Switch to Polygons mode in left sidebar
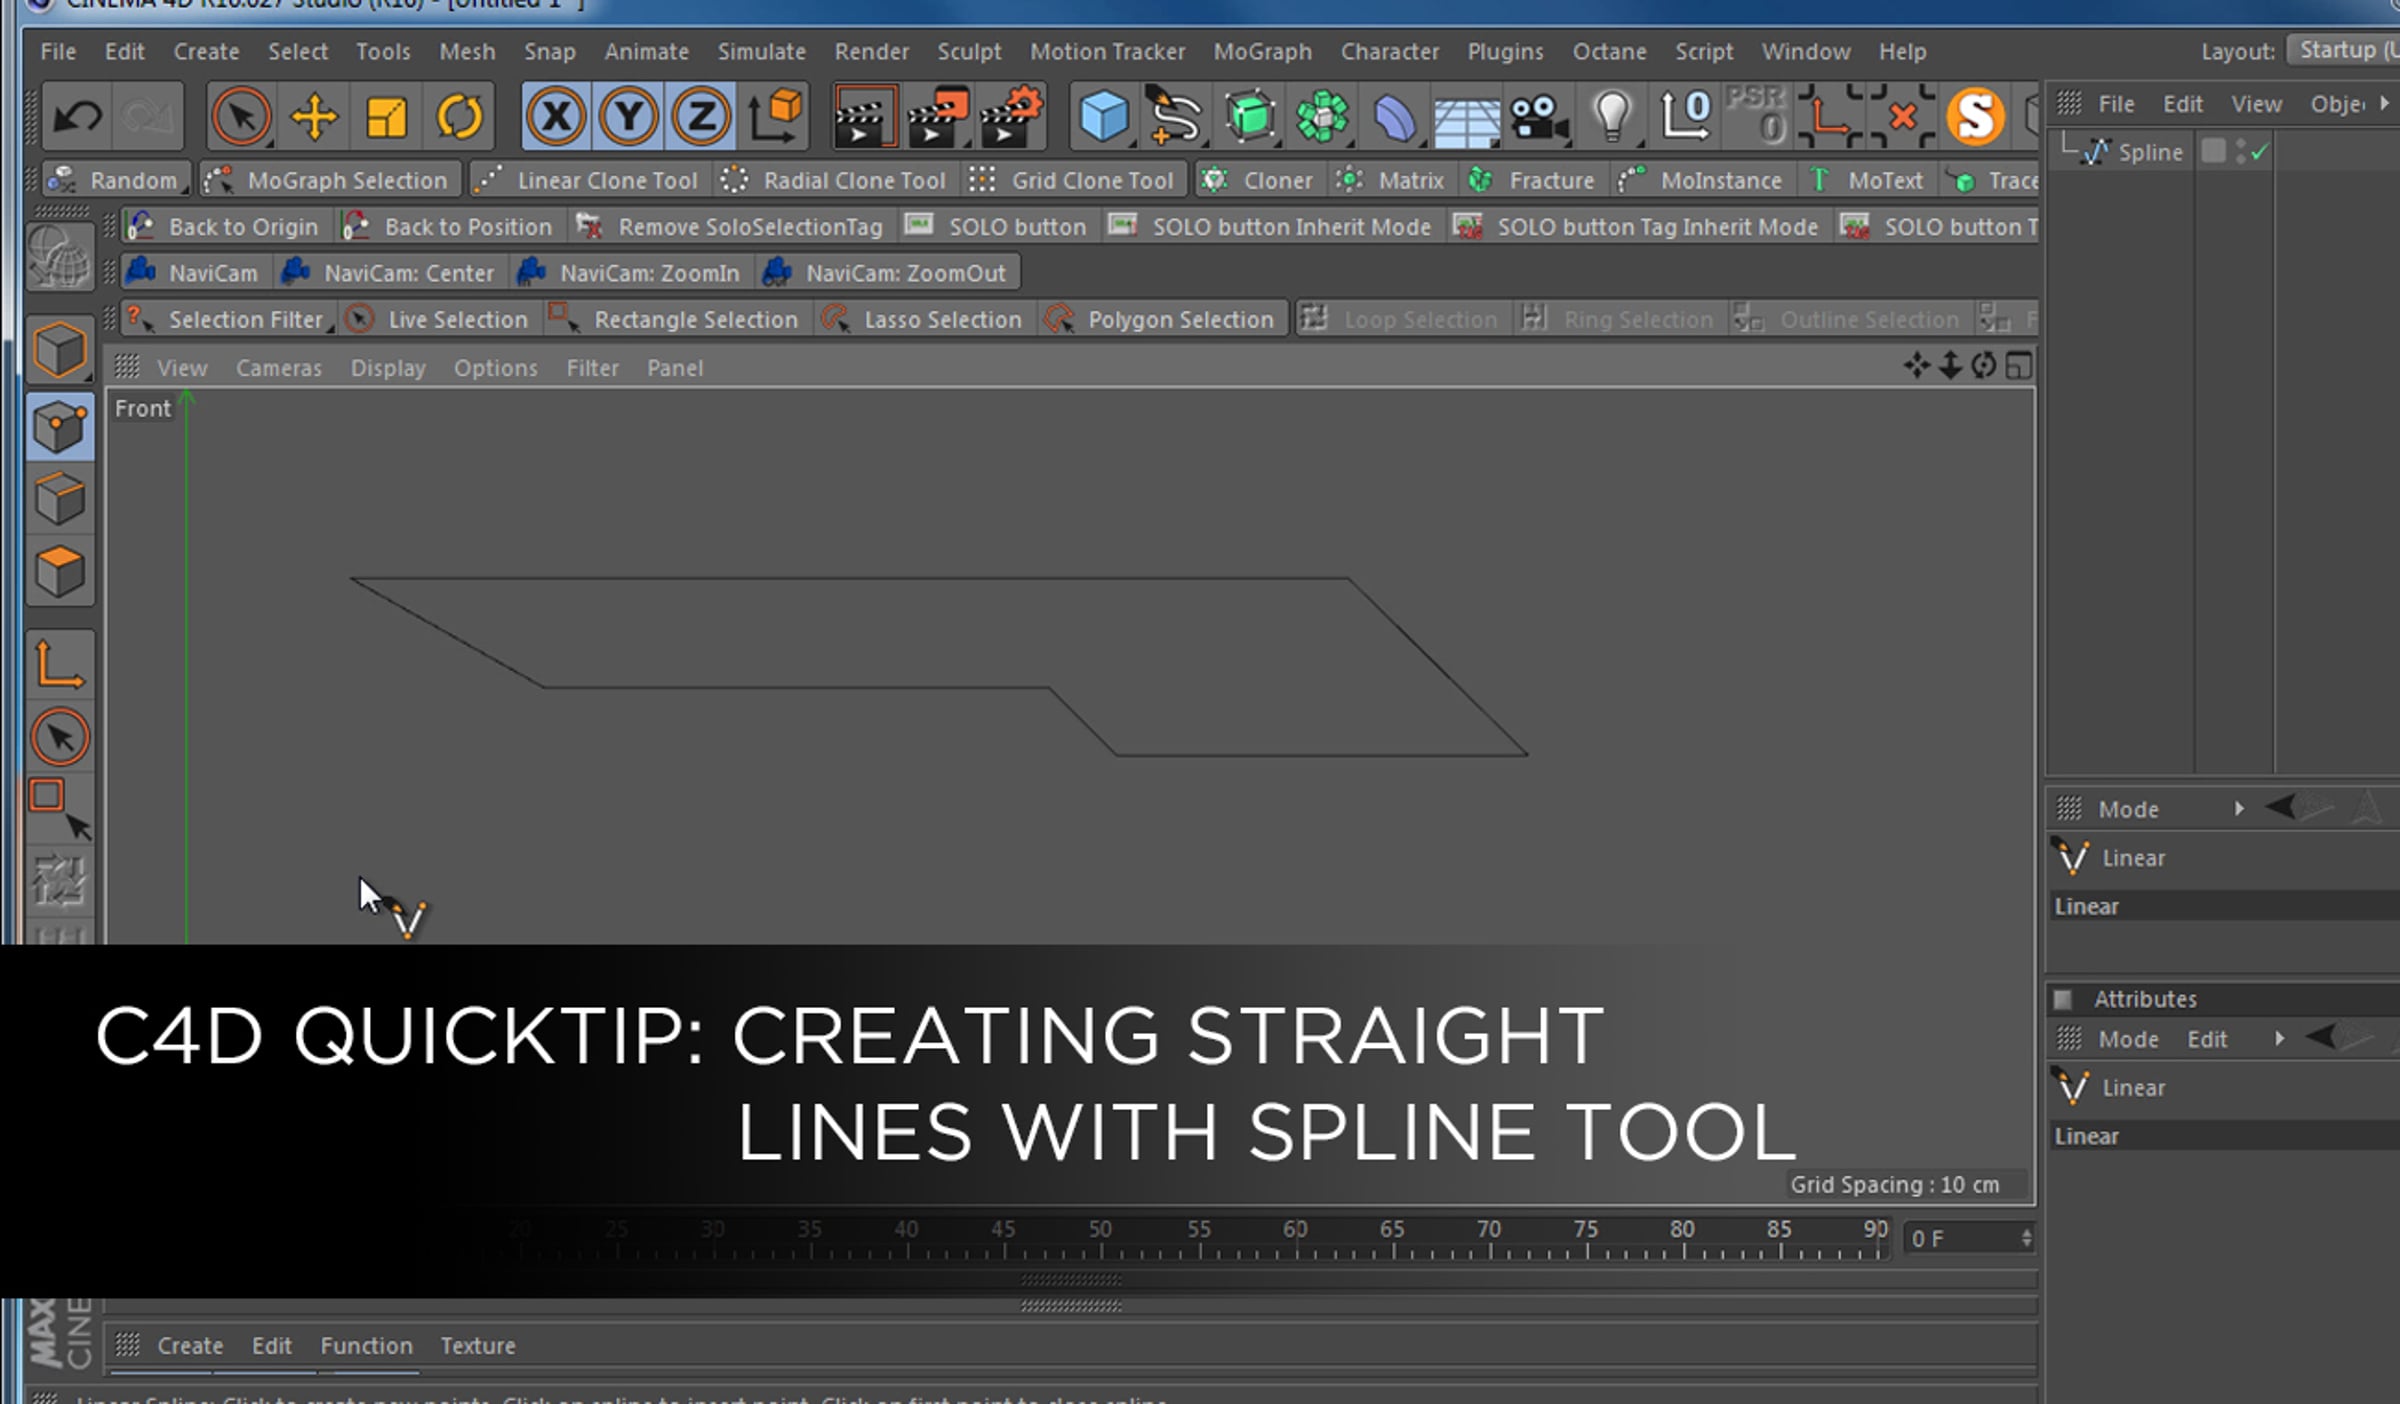This screenshot has width=2400, height=1404. pos(59,571)
